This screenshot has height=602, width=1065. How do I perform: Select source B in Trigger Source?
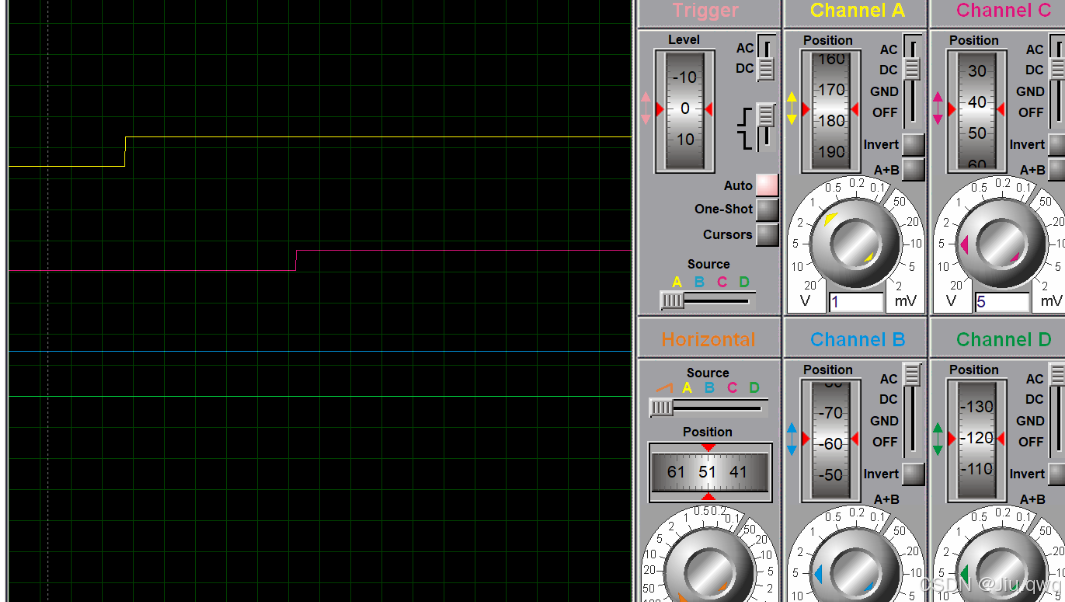(x=699, y=281)
